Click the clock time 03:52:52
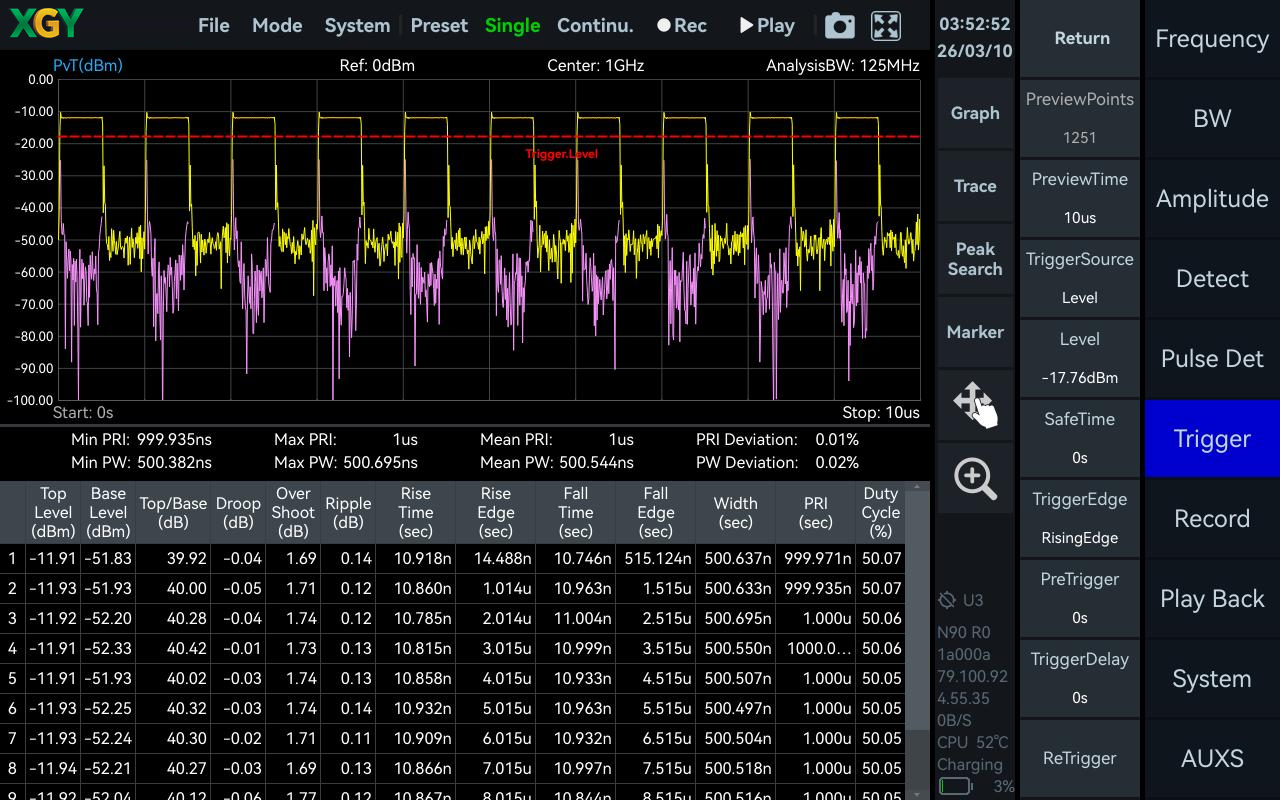The height and width of the screenshot is (800, 1280). point(975,24)
